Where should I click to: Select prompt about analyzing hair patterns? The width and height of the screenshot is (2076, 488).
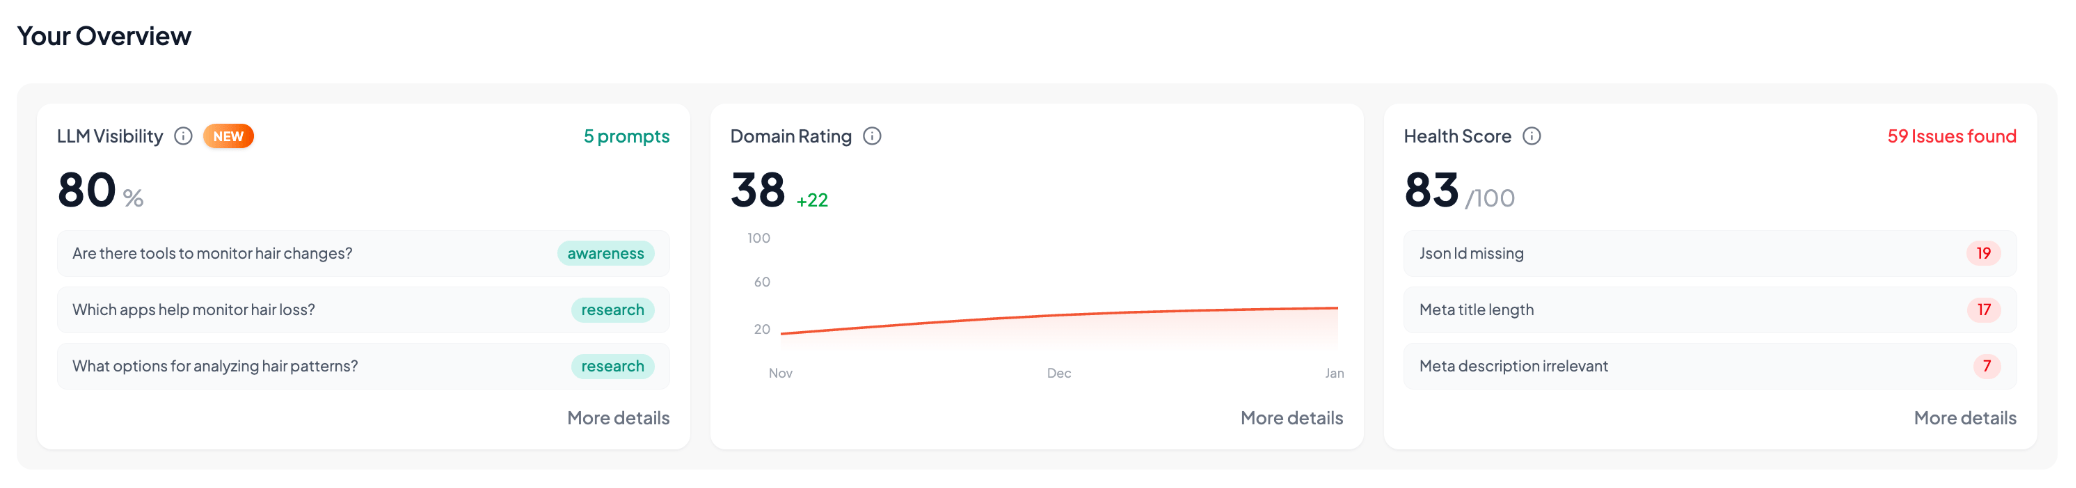(215, 366)
